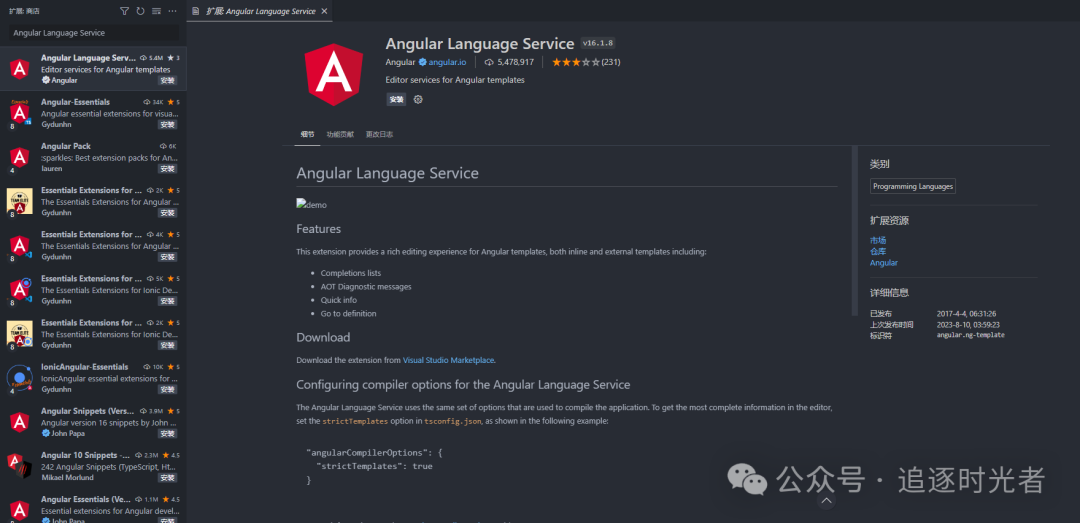Screen dimensions: 1080x523
Task: Select Essentials Extensions for Ionic with 5K downloads
Action: tap(93, 289)
